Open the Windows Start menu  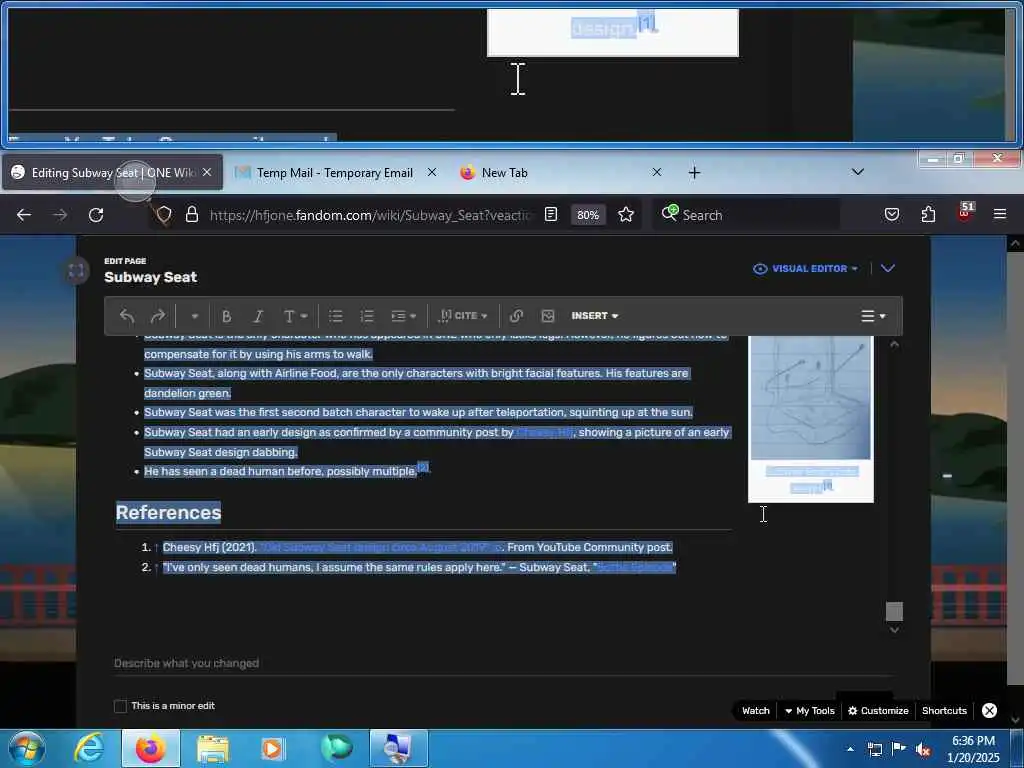click(x=27, y=748)
